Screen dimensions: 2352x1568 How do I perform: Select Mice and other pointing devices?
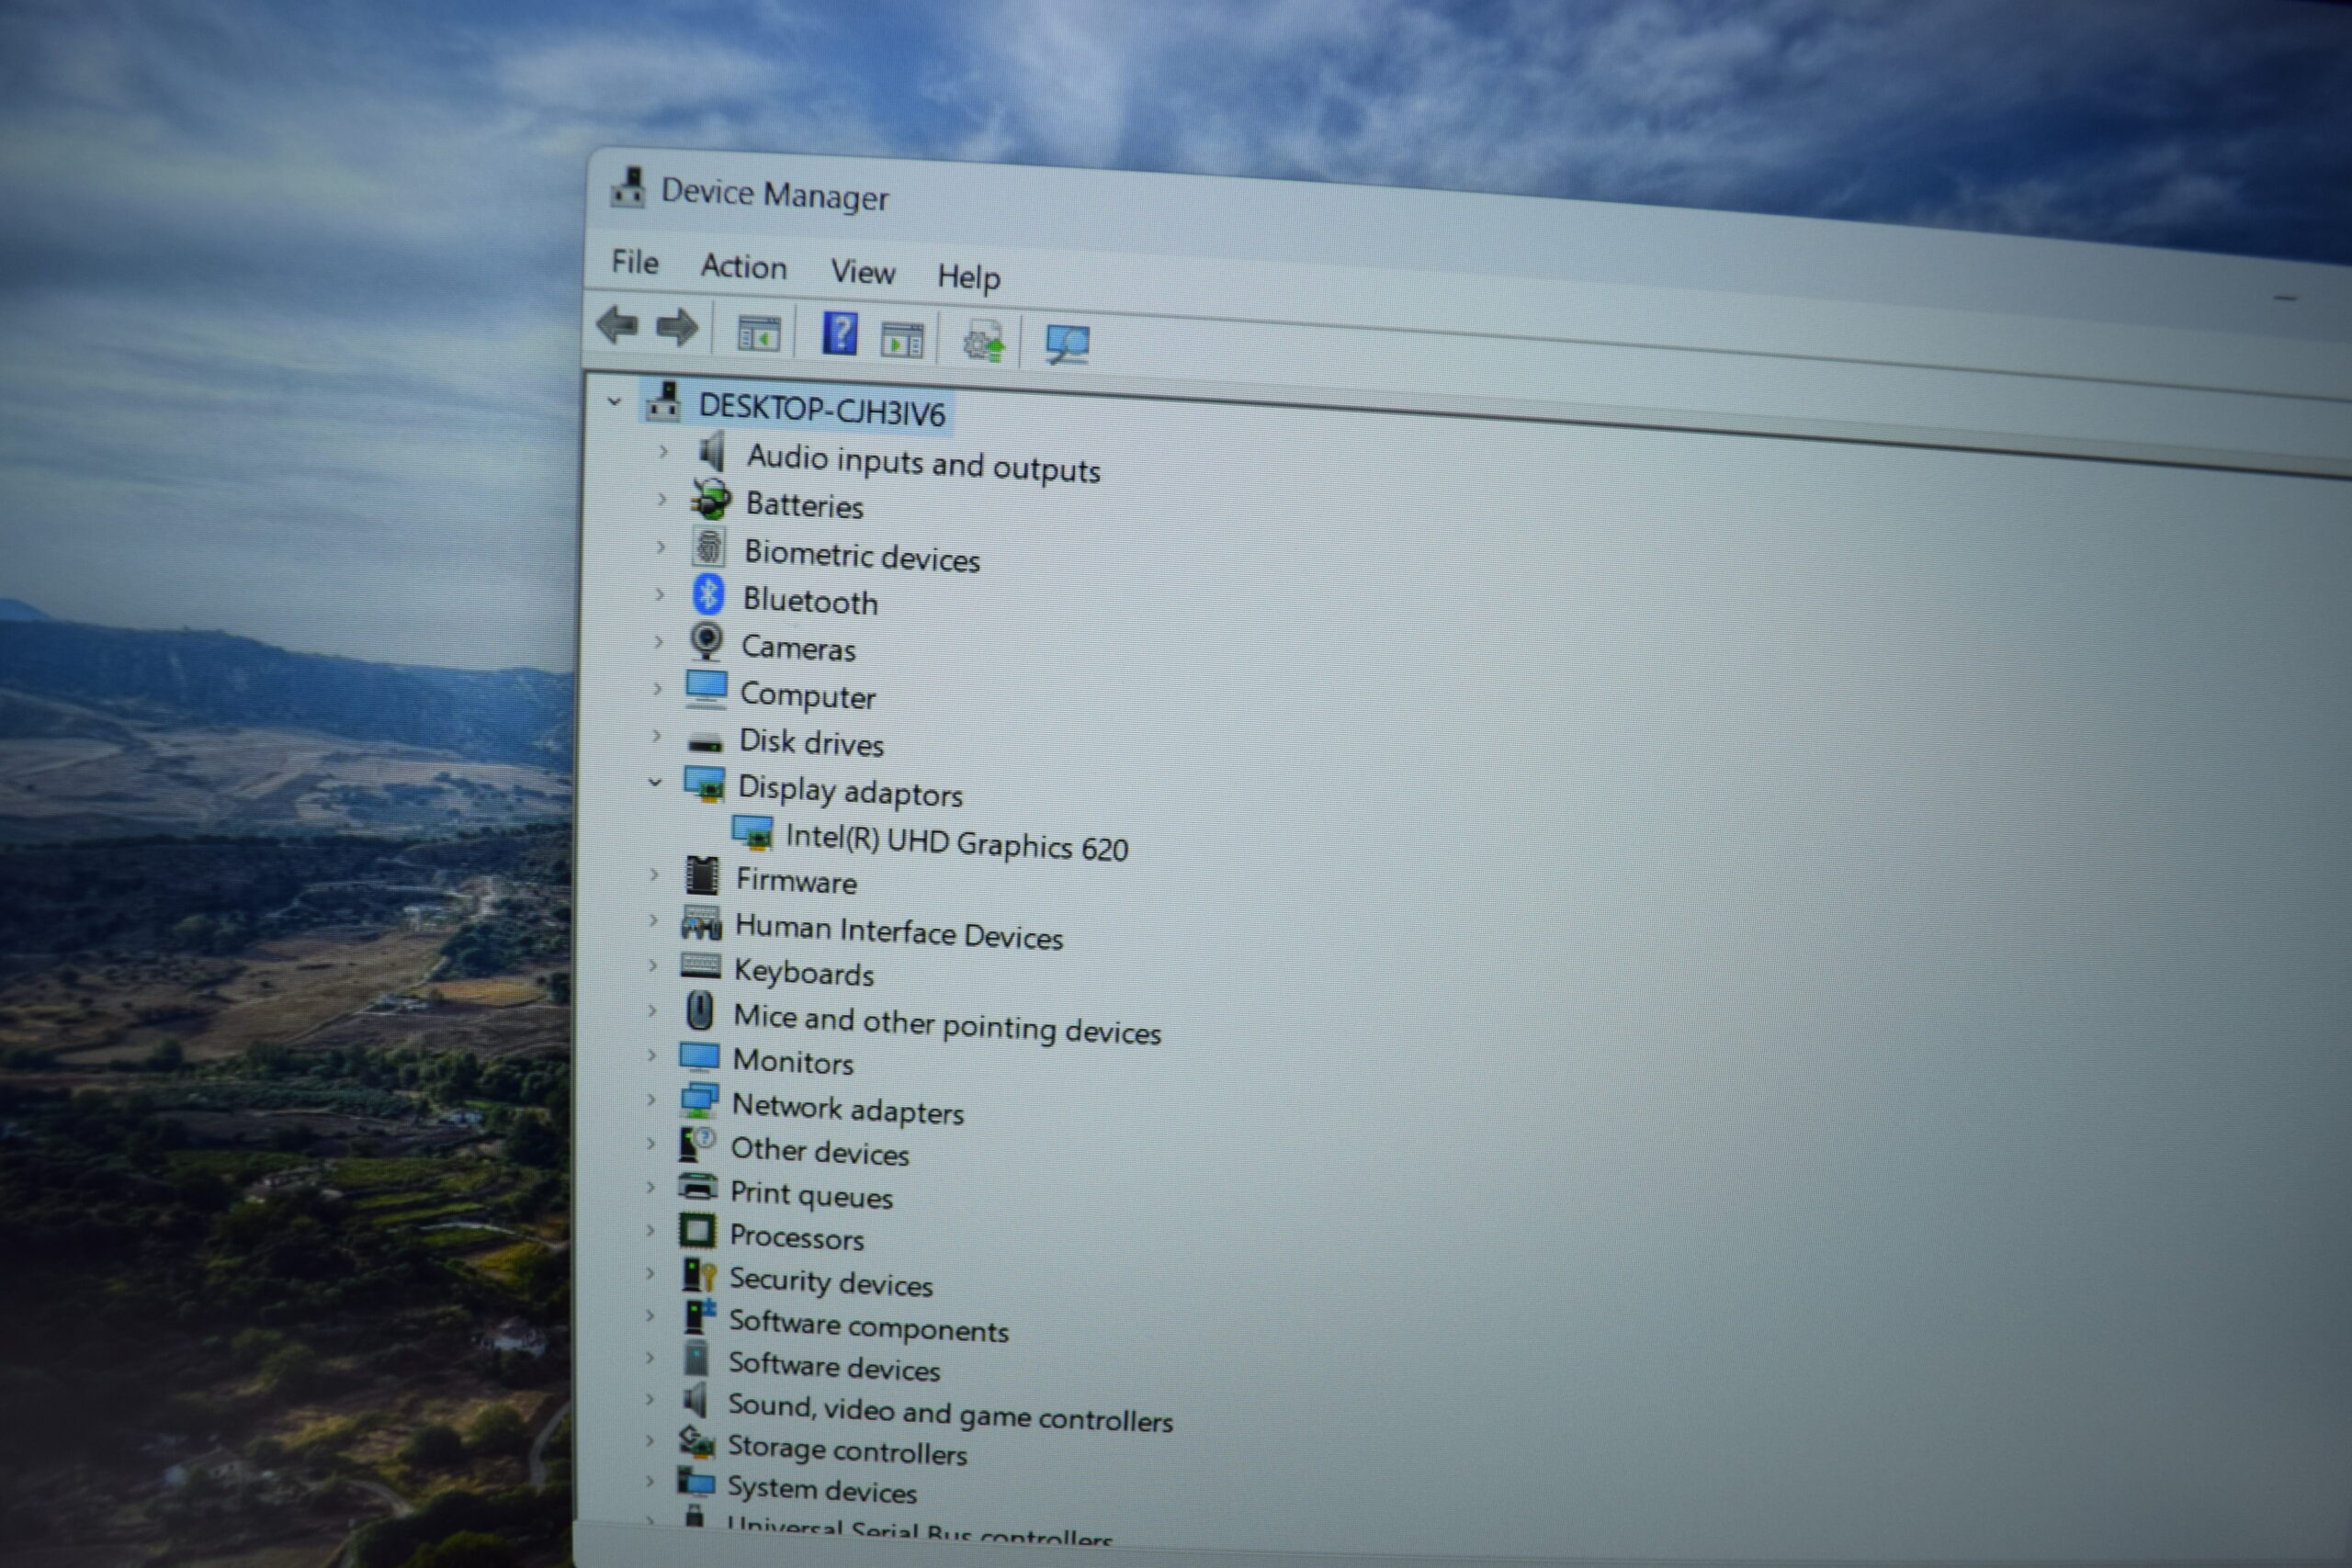947,1024
